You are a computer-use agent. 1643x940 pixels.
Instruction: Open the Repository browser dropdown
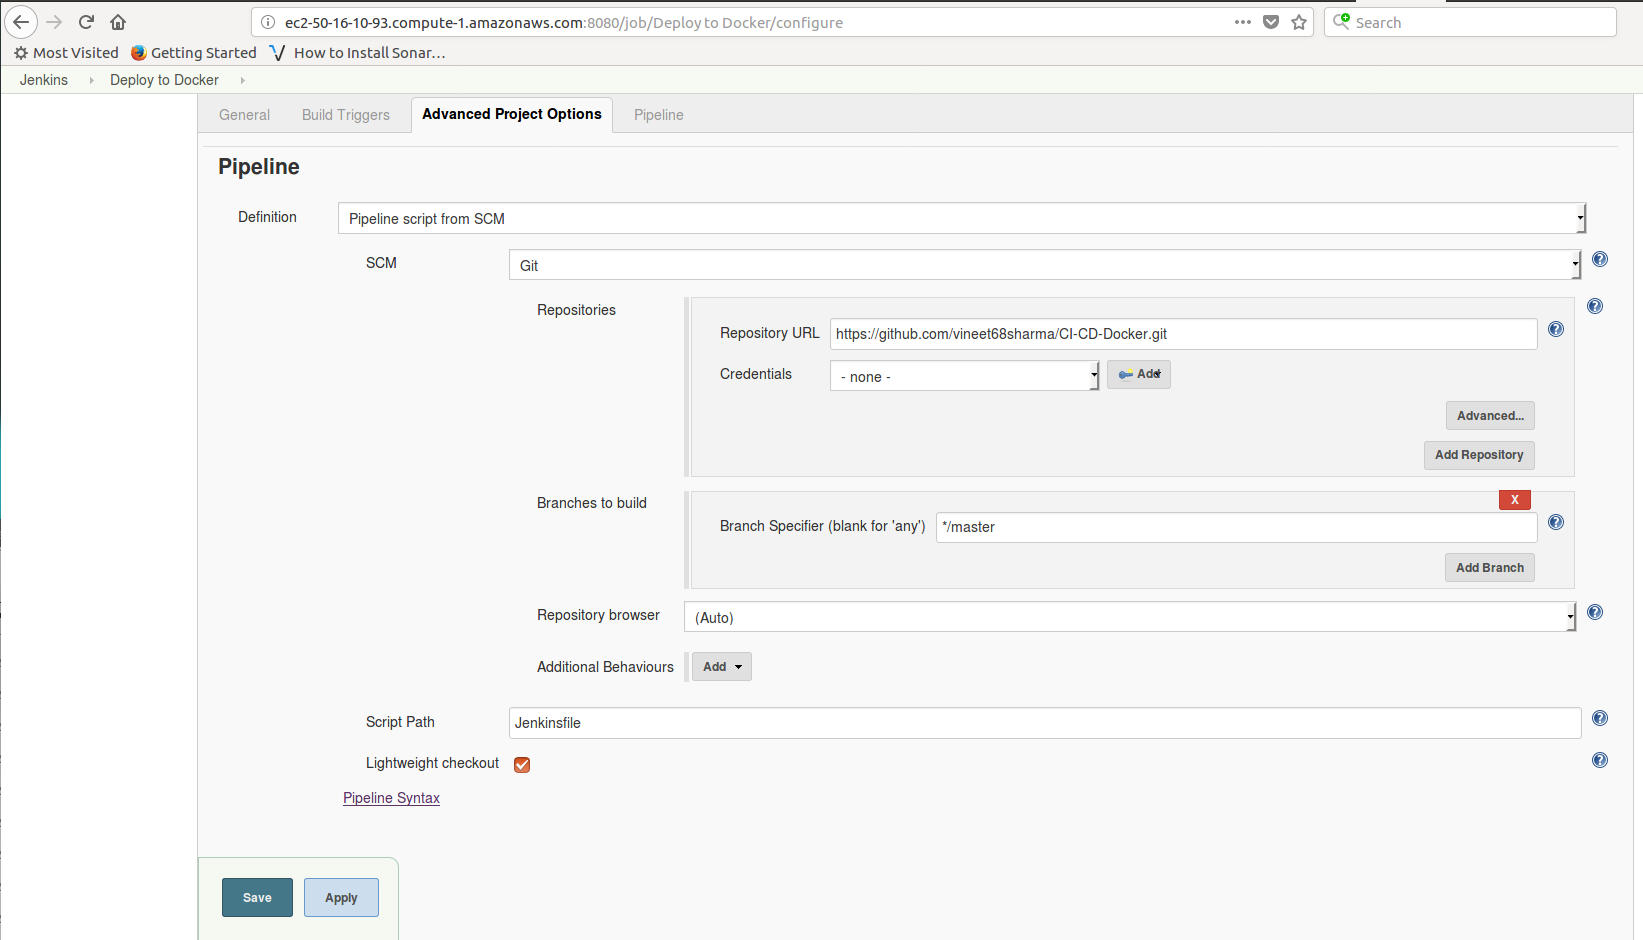pos(1130,617)
